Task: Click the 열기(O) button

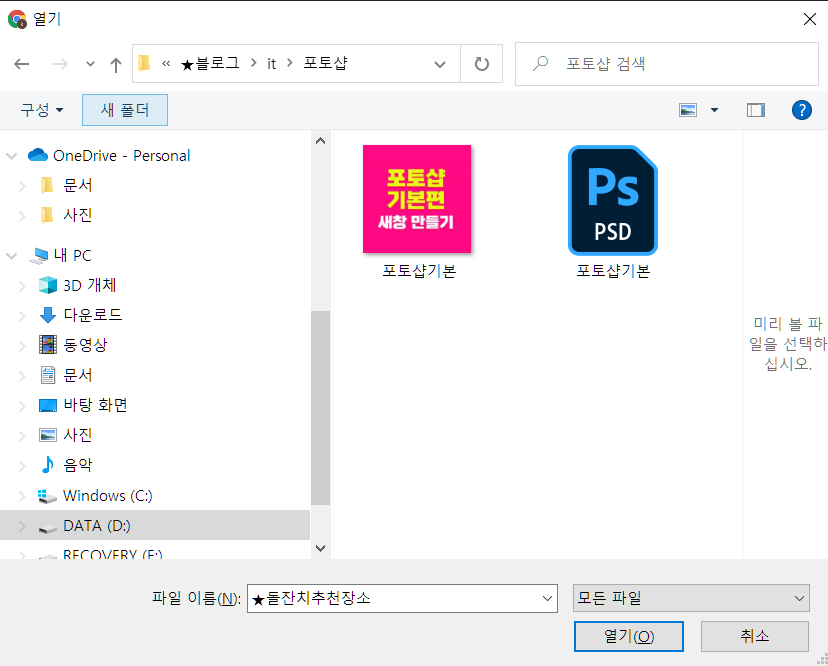Action: (x=628, y=636)
